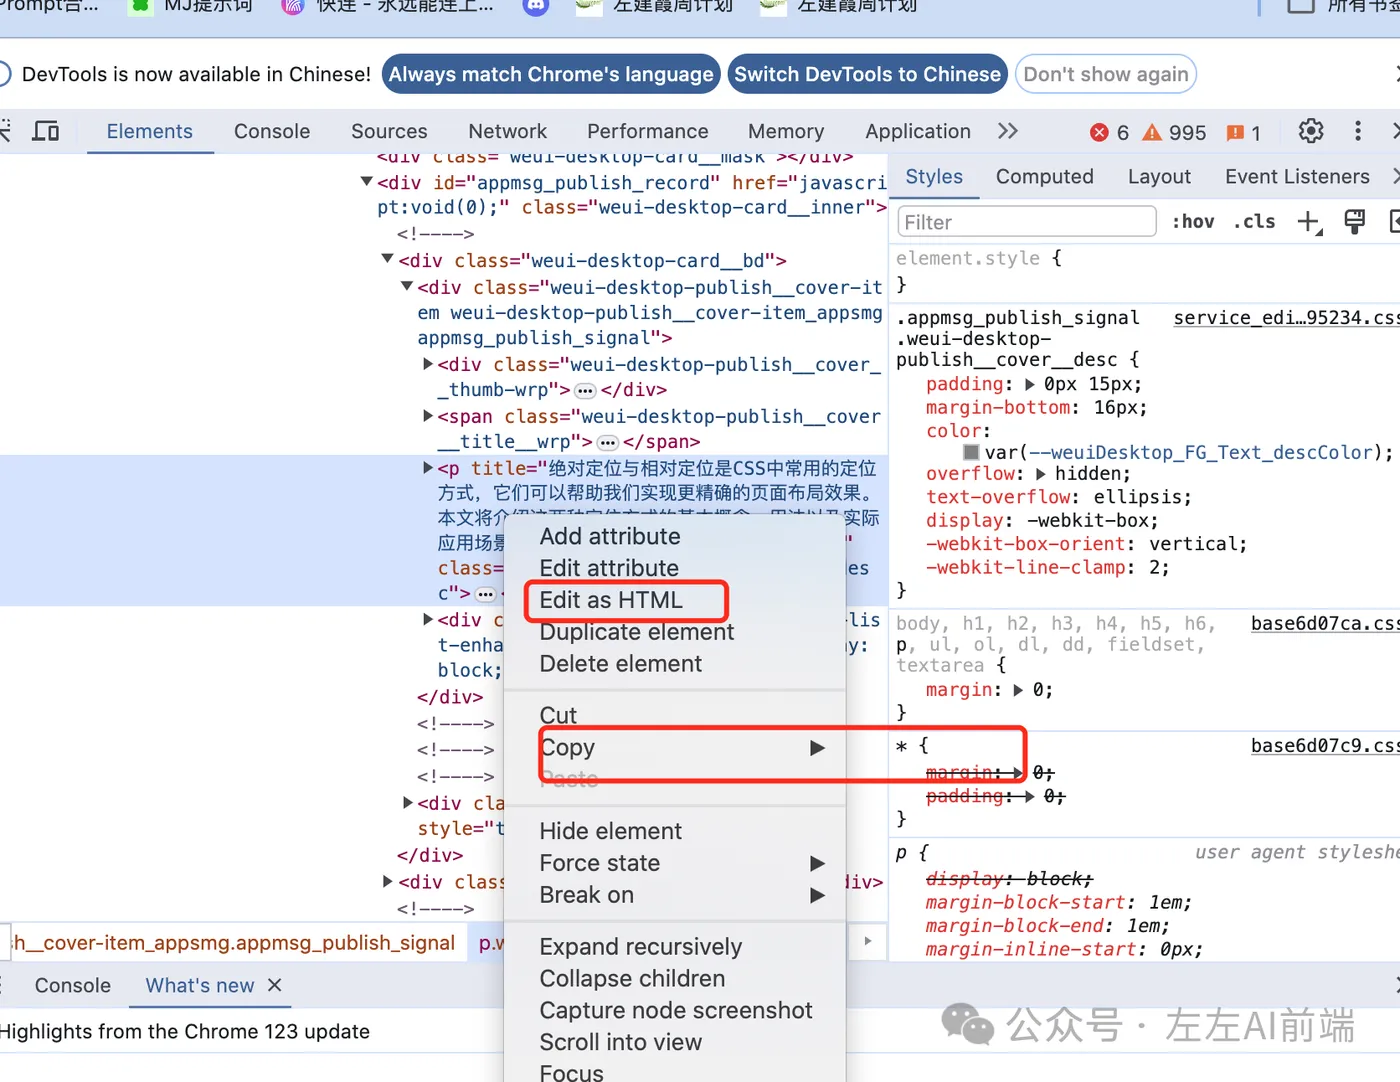1400x1082 pixels.
Task: Click the red errors count icon
Action: tap(1099, 132)
